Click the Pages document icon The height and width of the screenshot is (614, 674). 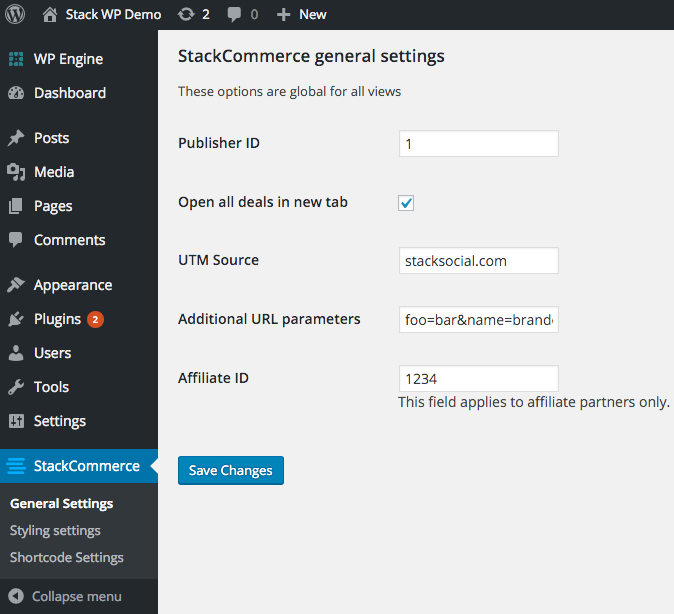15,206
